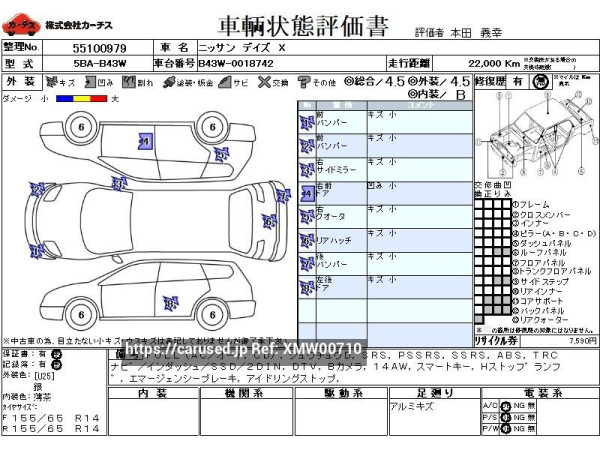Click the circled 有 next to 保証書
Image resolution: width=600 pixels, height=450 pixels.
(56, 354)
